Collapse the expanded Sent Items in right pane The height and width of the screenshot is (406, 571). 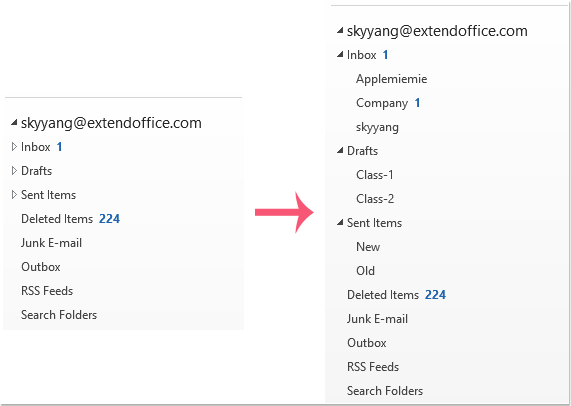[340, 222]
